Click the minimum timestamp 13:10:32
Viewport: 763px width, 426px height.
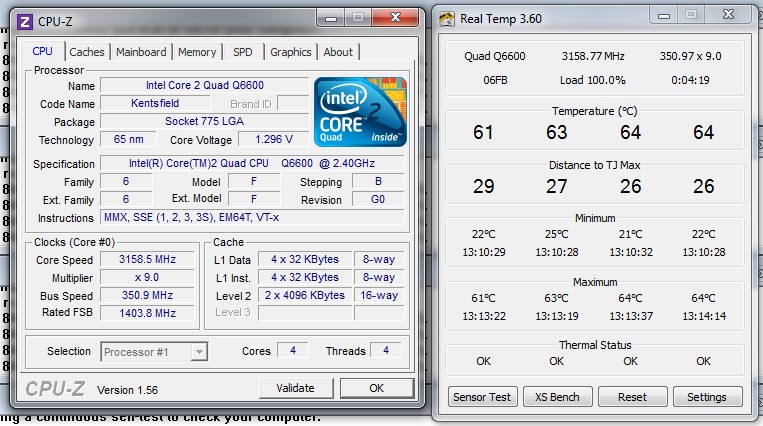click(x=631, y=252)
